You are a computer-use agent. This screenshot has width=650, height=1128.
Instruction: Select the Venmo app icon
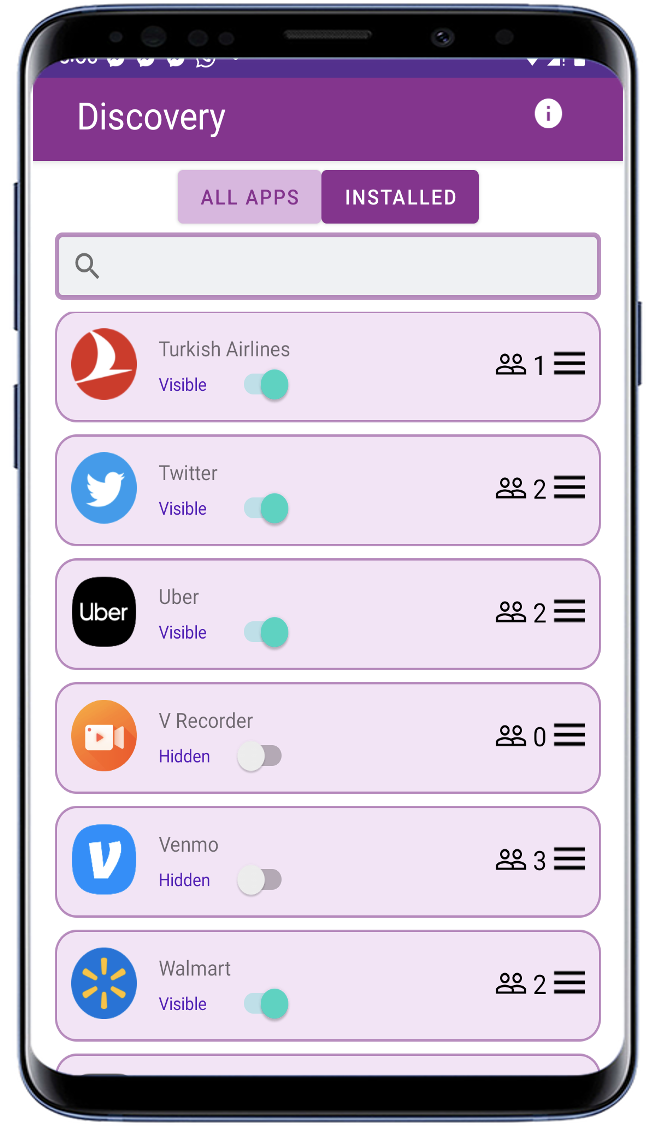[x=104, y=859]
